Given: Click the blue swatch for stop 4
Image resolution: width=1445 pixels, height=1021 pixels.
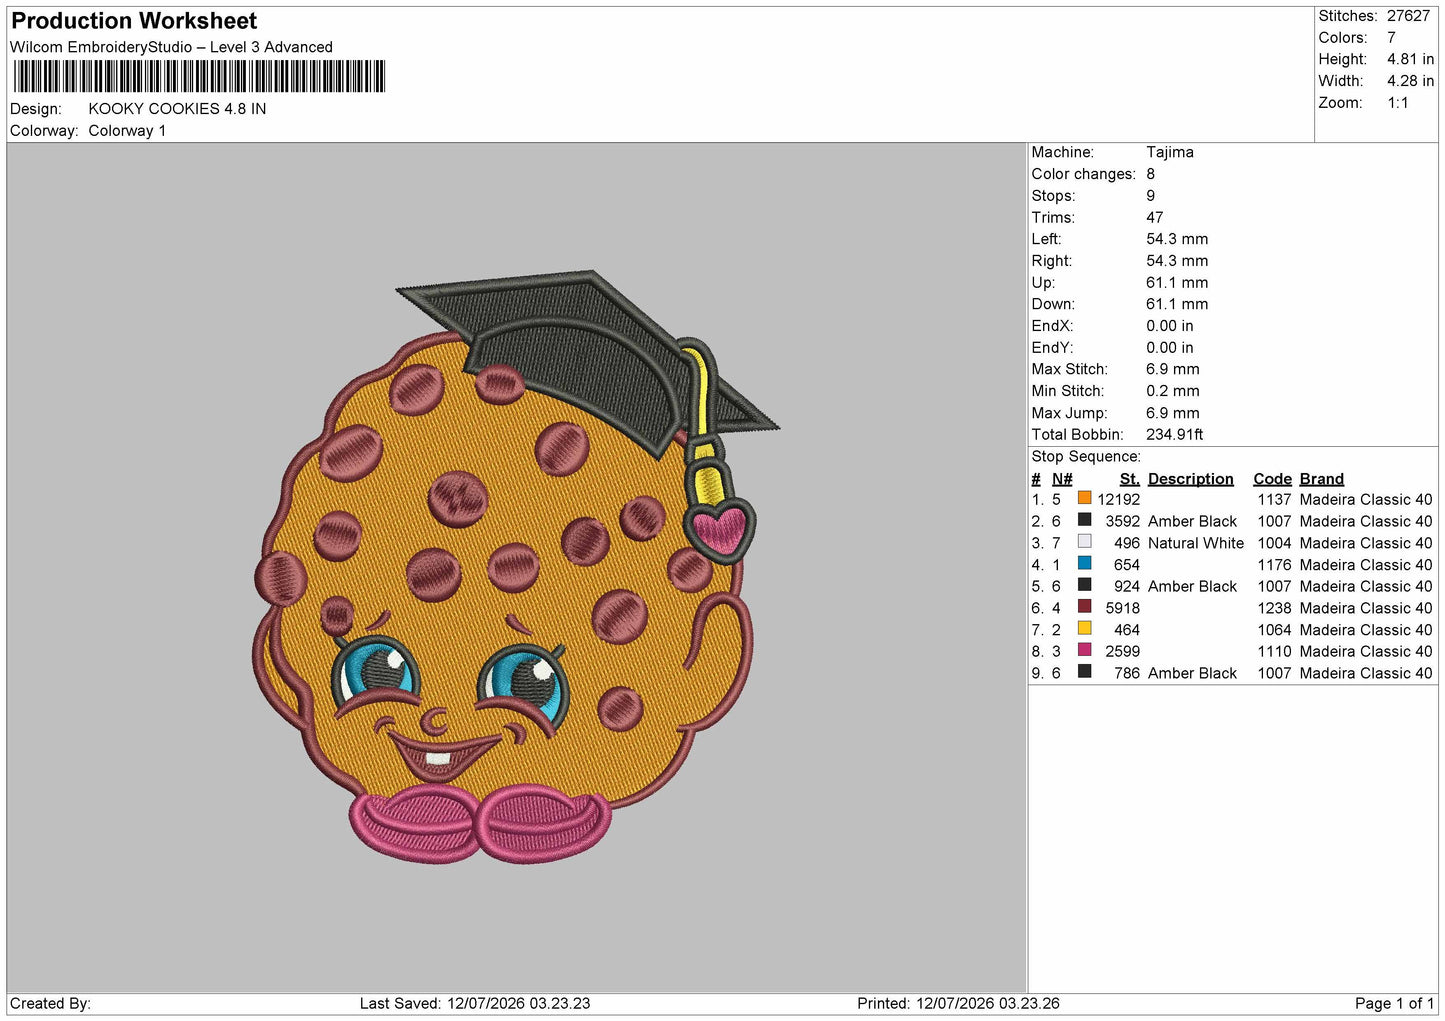Looking at the screenshot, I should (x=1084, y=563).
